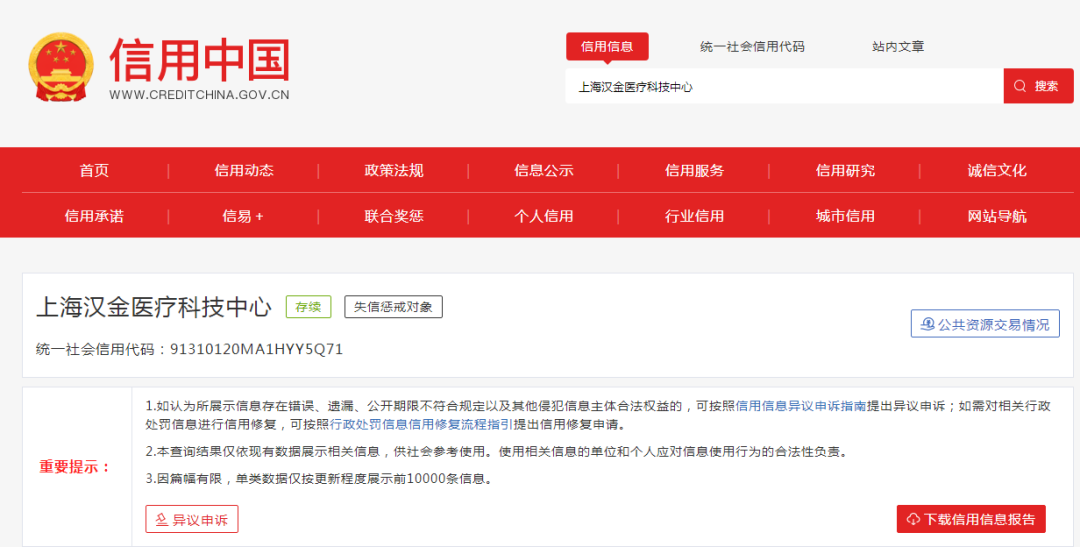Screen dimensions: 1080x547
Task: Click 下载信用信息报告 button text
Action: 979,519
